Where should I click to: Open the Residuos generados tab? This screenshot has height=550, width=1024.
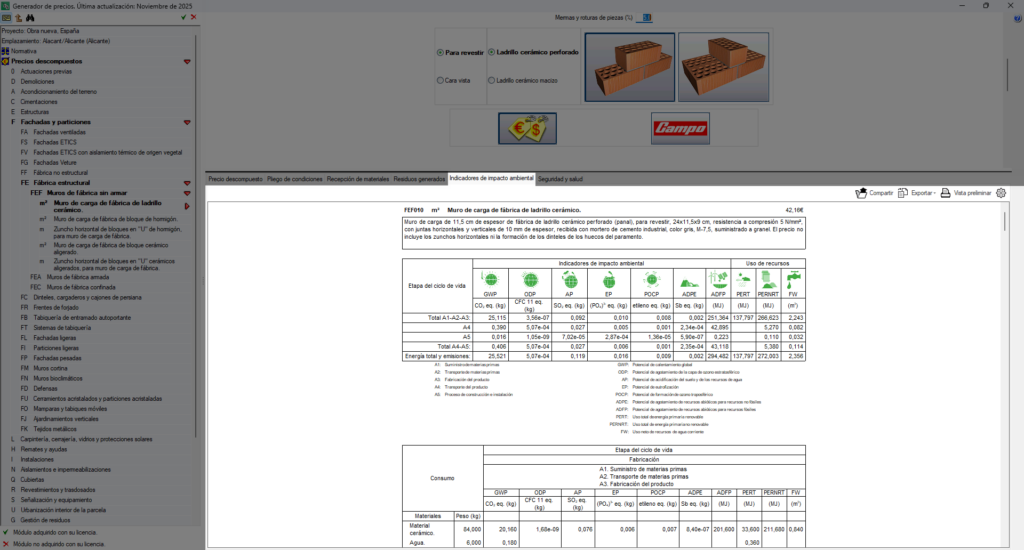[419, 179]
